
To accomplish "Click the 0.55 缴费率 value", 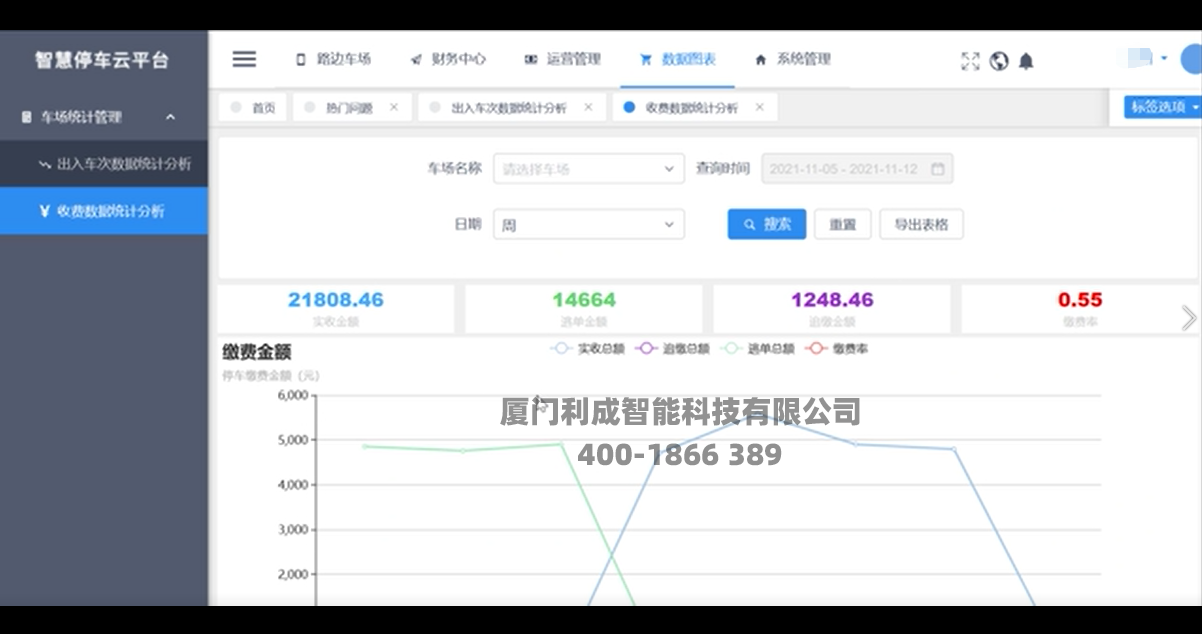I will point(1080,300).
